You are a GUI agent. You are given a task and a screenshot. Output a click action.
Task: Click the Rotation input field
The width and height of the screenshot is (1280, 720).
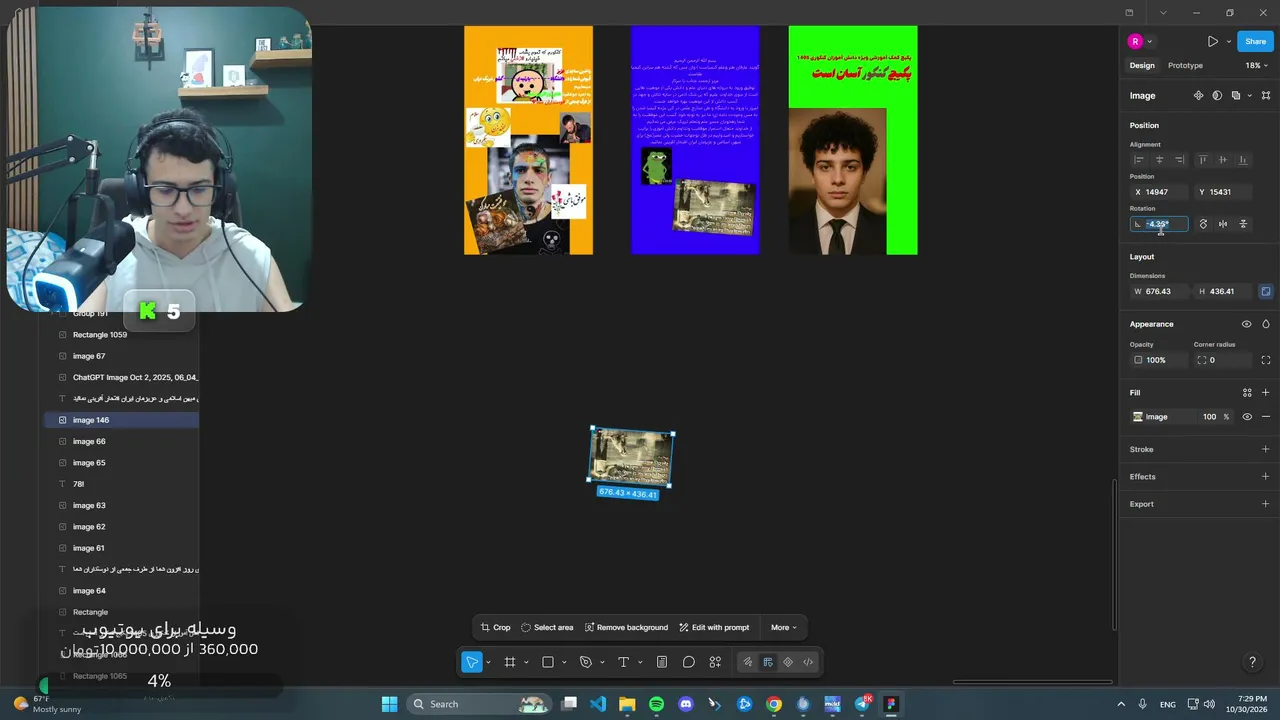click(1159, 224)
